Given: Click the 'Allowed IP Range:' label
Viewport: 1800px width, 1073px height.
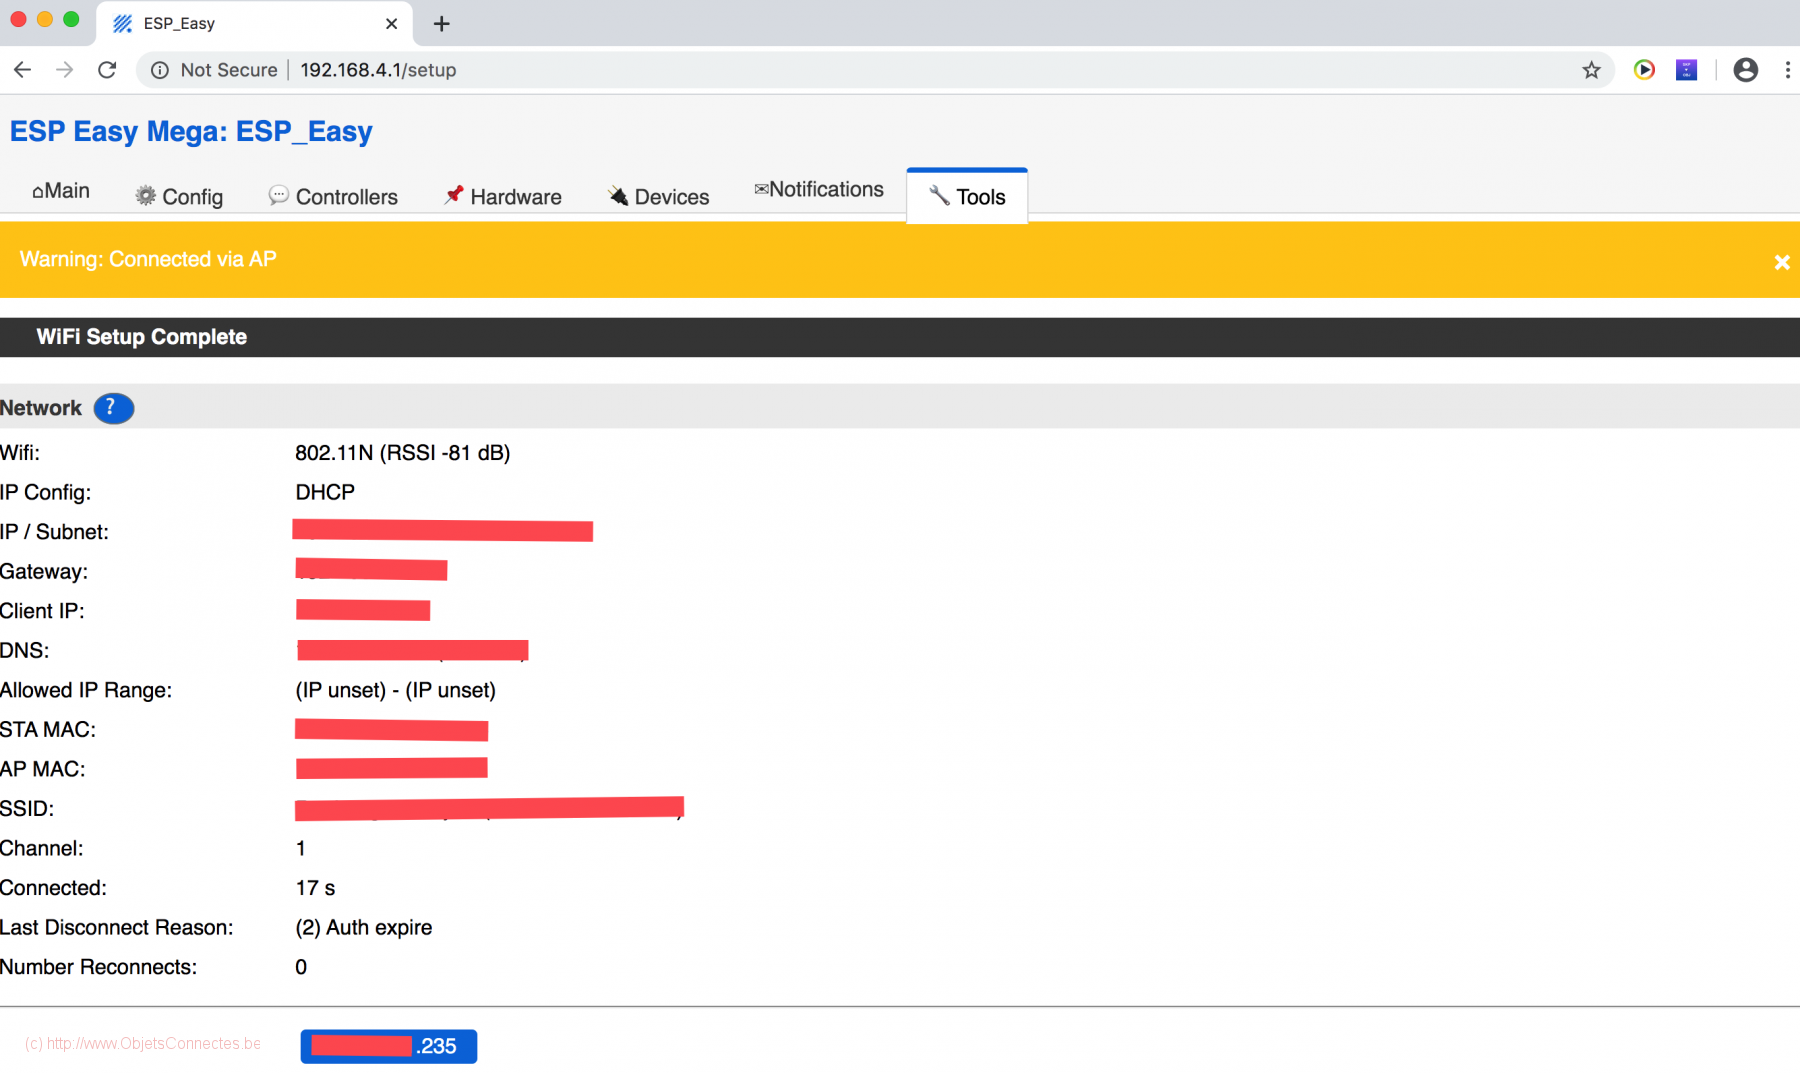Looking at the screenshot, I should [x=86, y=690].
